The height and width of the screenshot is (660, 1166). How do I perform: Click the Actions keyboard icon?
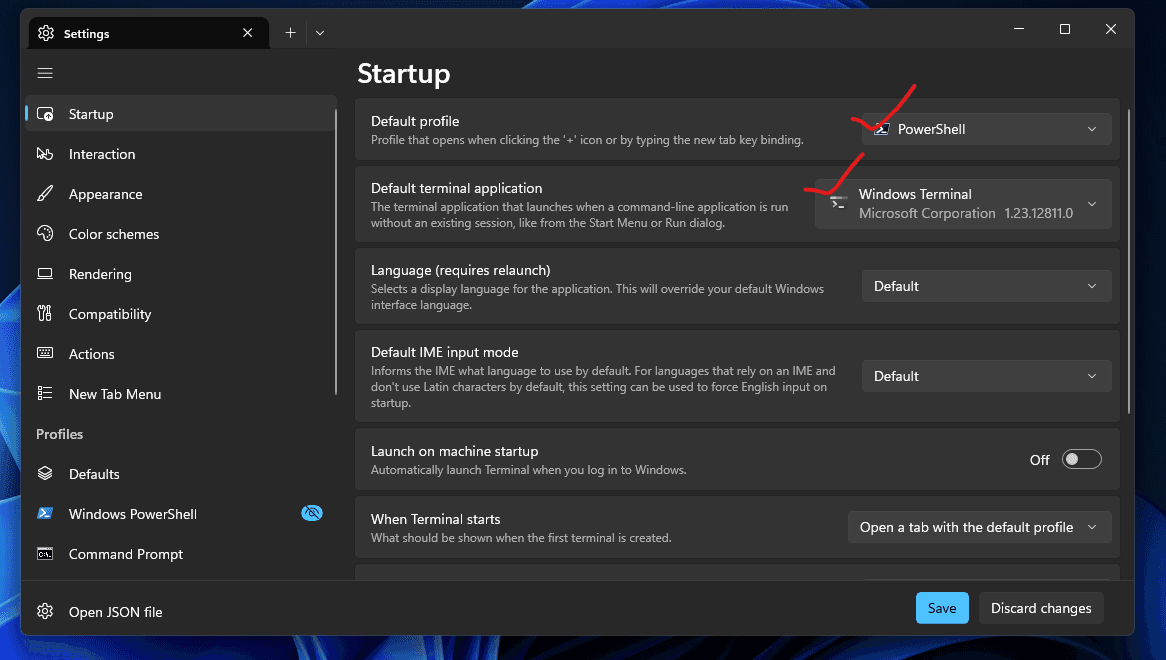tap(45, 353)
